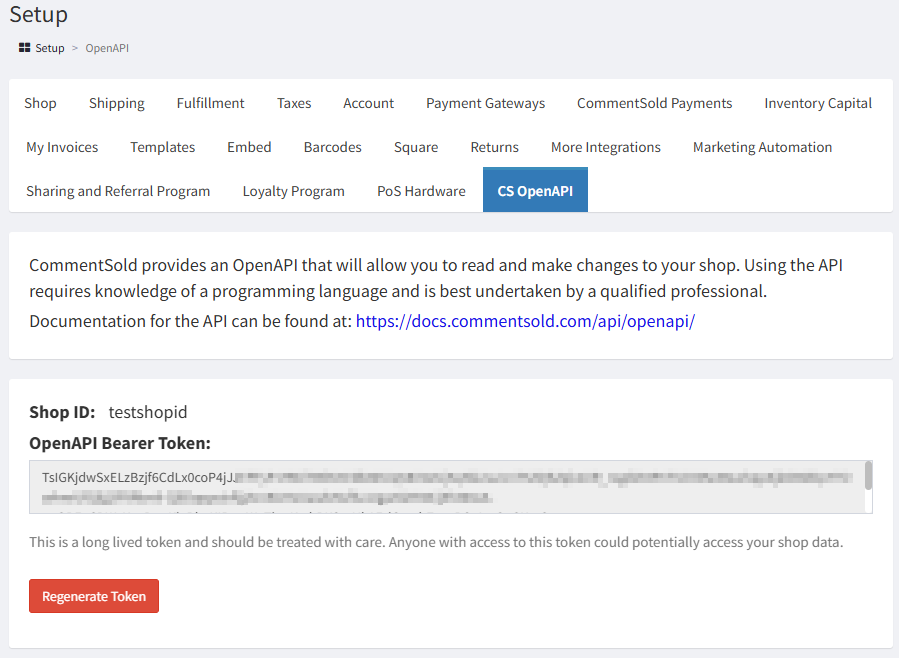Image resolution: width=899 pixels, height=658 pixels.
Task: Click the OpenAPI Bearer Token label
Action: point(120,443)
